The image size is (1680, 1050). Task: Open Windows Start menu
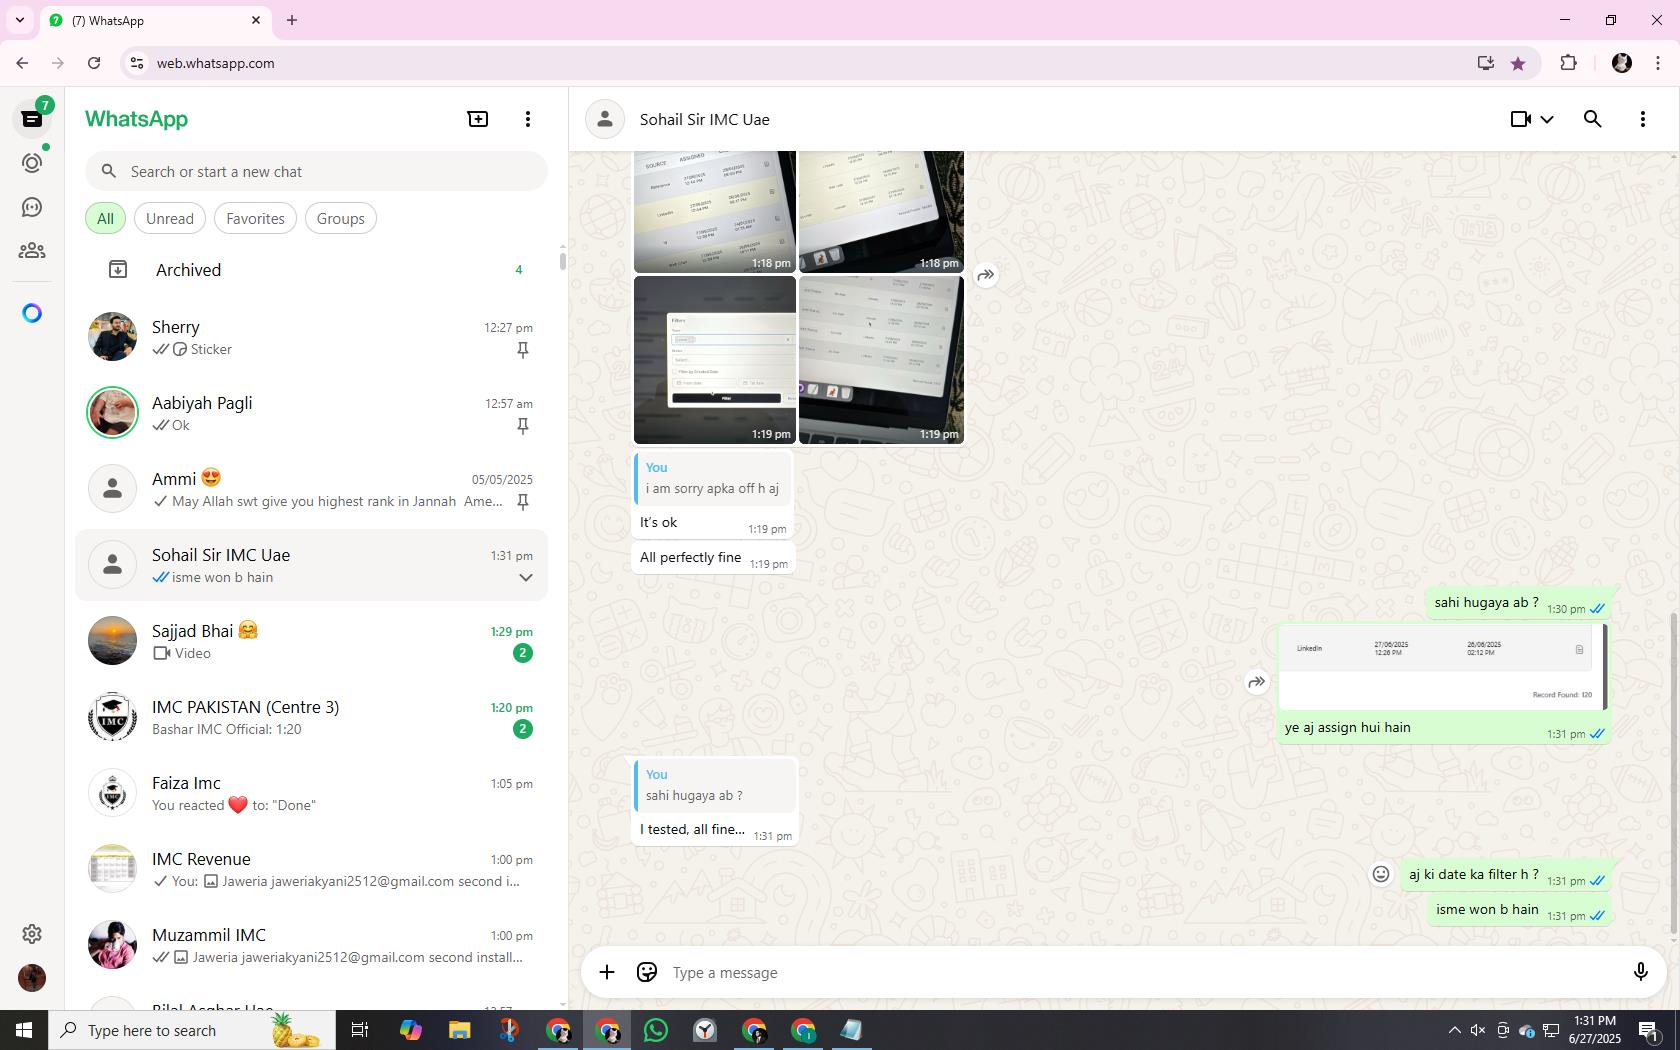[x=24, y=1030]
